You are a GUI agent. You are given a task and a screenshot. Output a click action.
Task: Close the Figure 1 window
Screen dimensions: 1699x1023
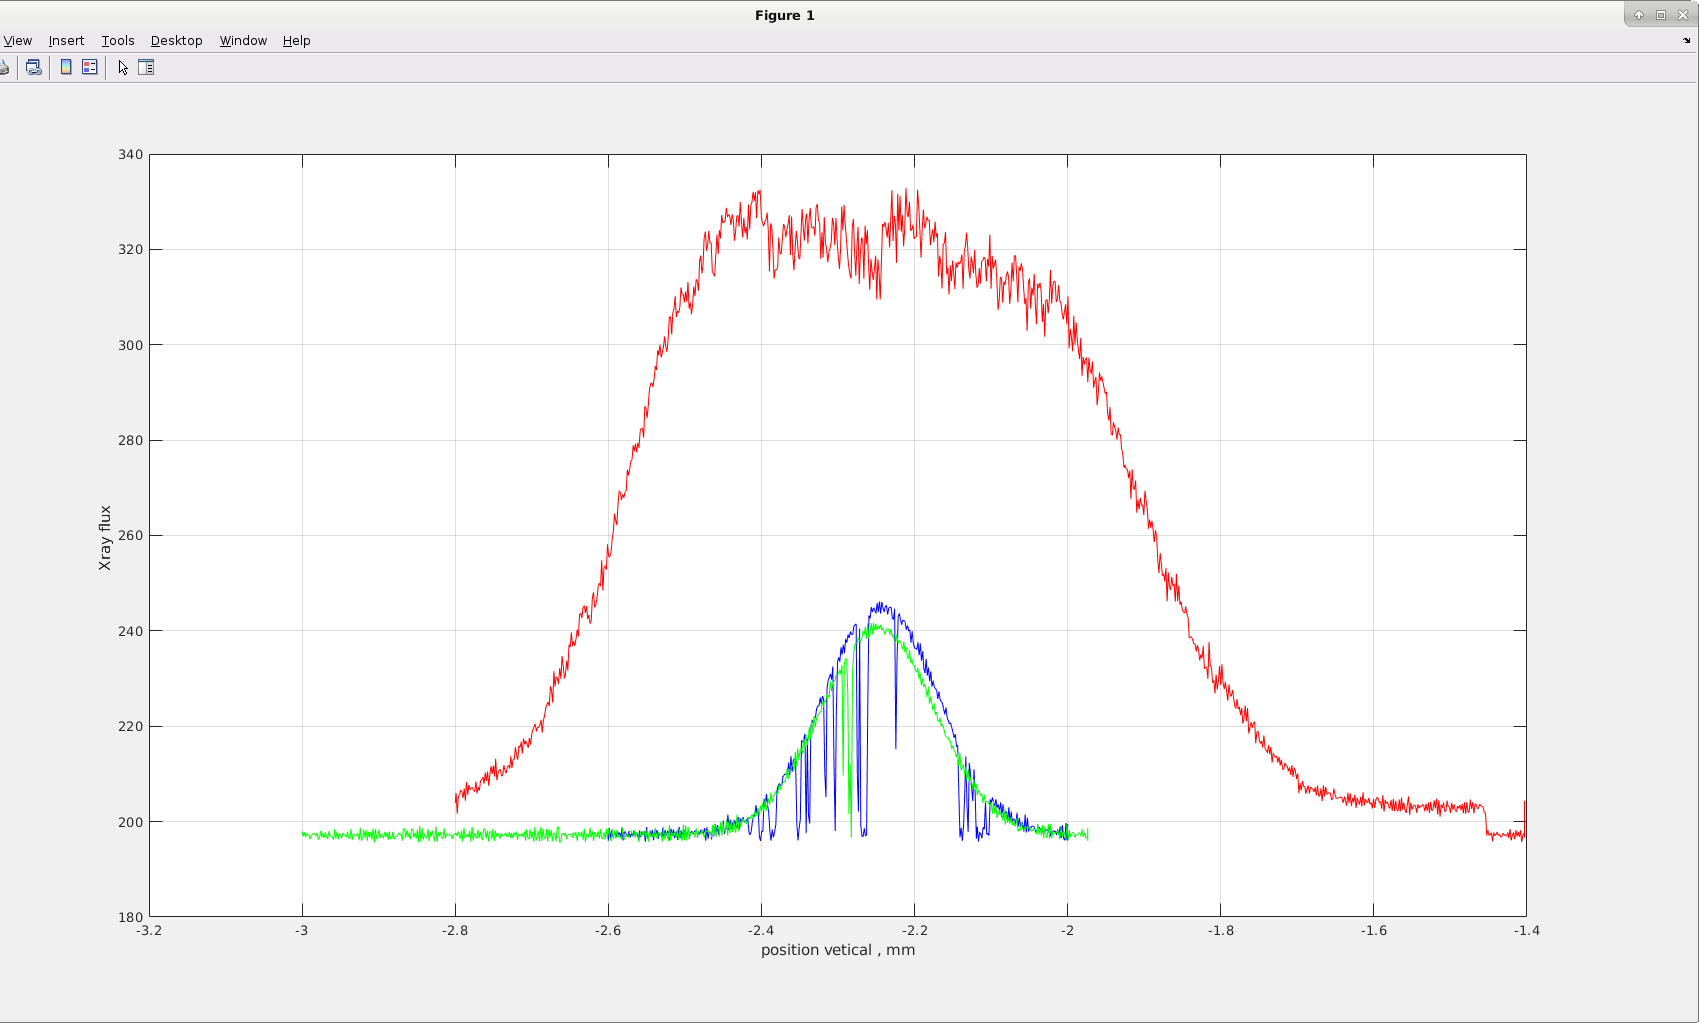1683,15
